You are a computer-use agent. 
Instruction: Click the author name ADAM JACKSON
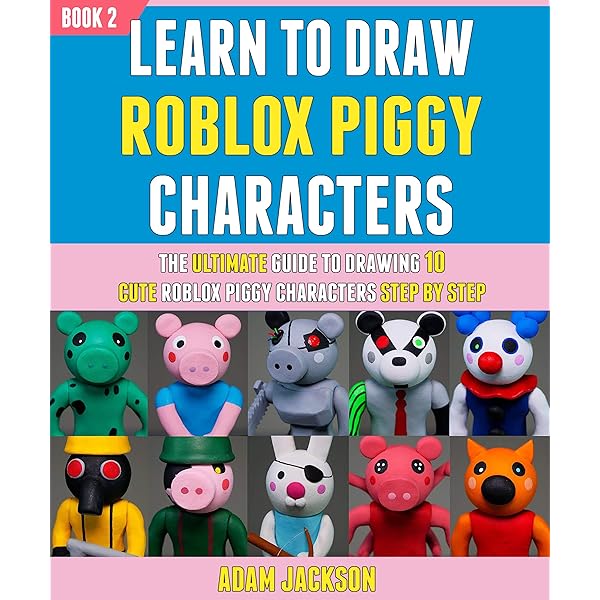[x=297, y=579]
